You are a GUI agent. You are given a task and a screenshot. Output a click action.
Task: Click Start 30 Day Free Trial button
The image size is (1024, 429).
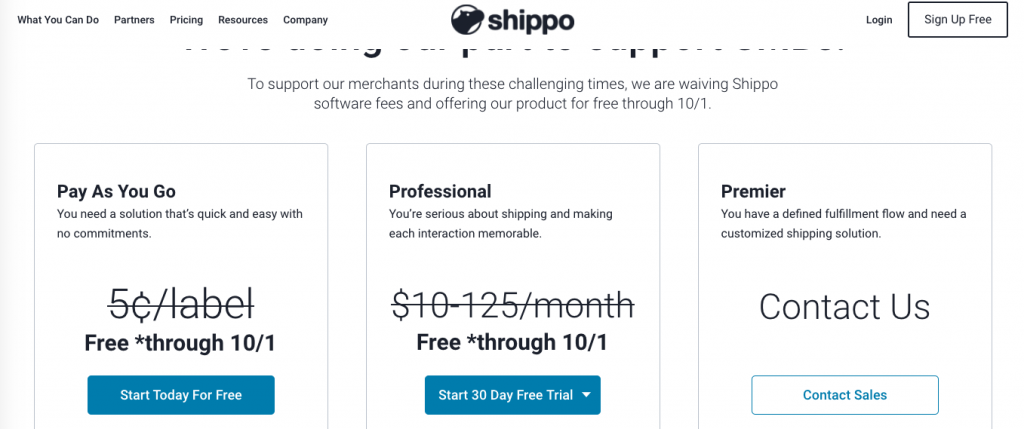click(x=513, y=395)
